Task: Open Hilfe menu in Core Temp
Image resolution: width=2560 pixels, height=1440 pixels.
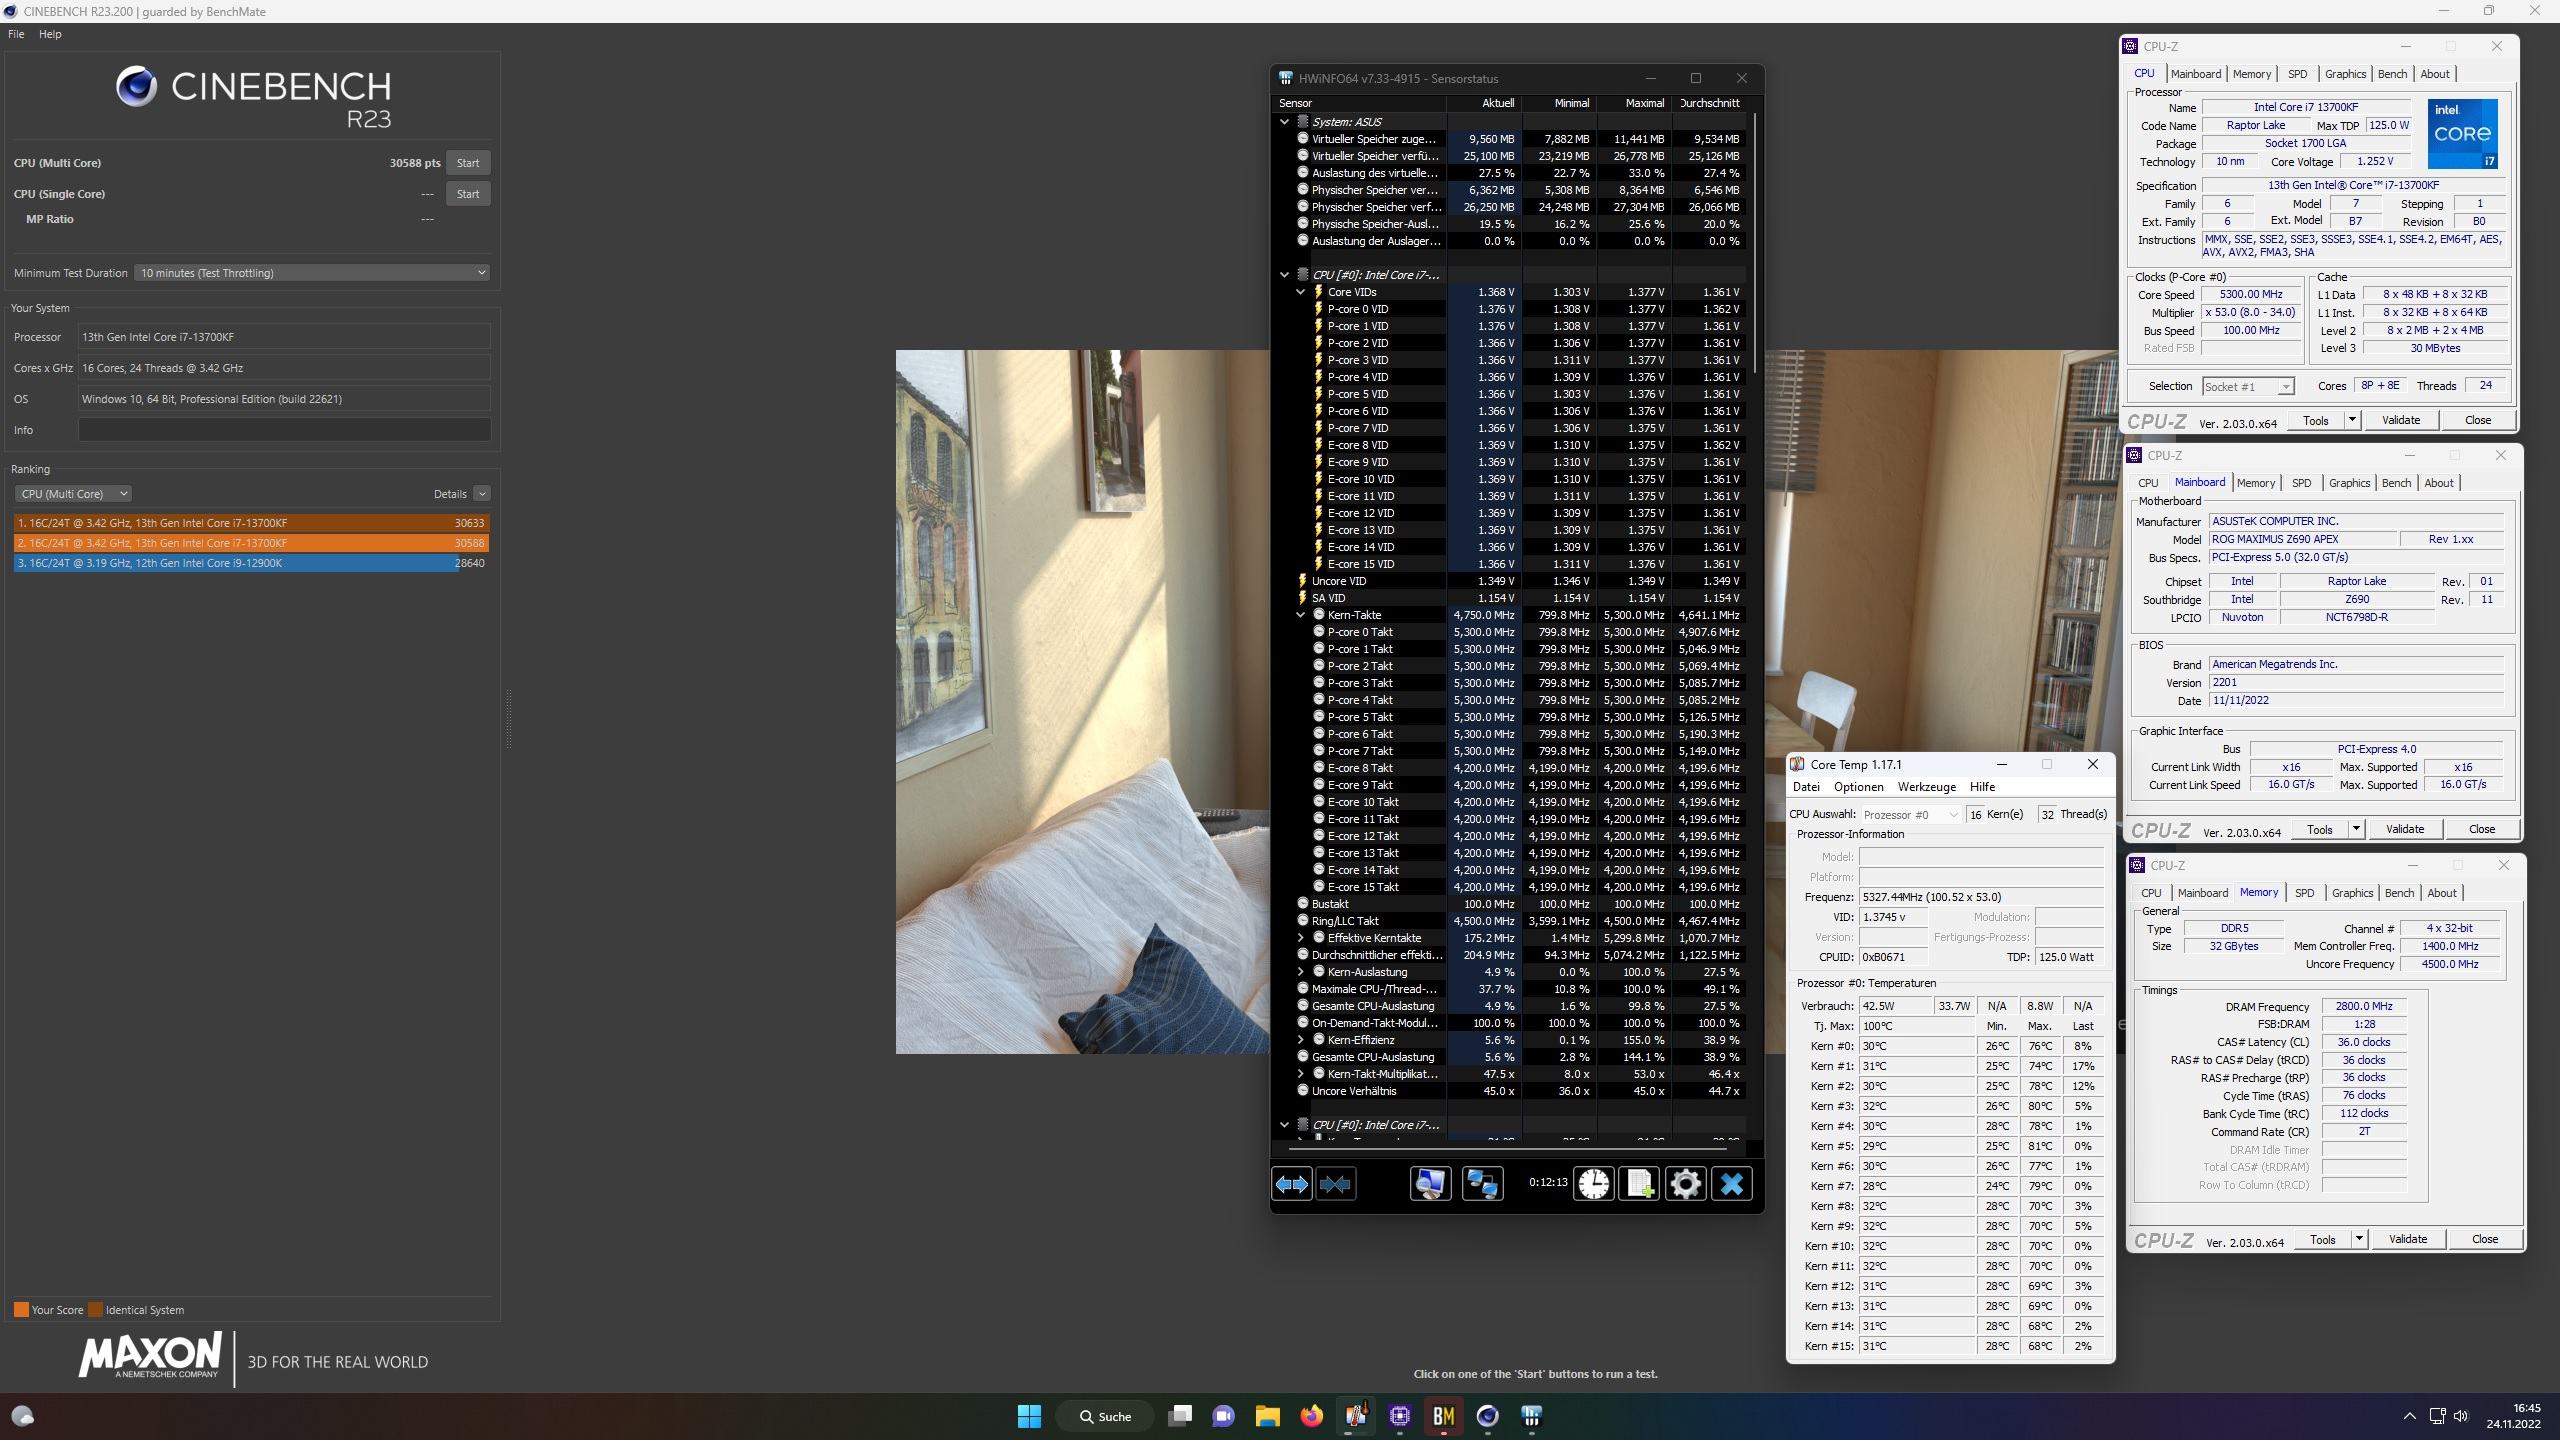Action: (1982, 787)
